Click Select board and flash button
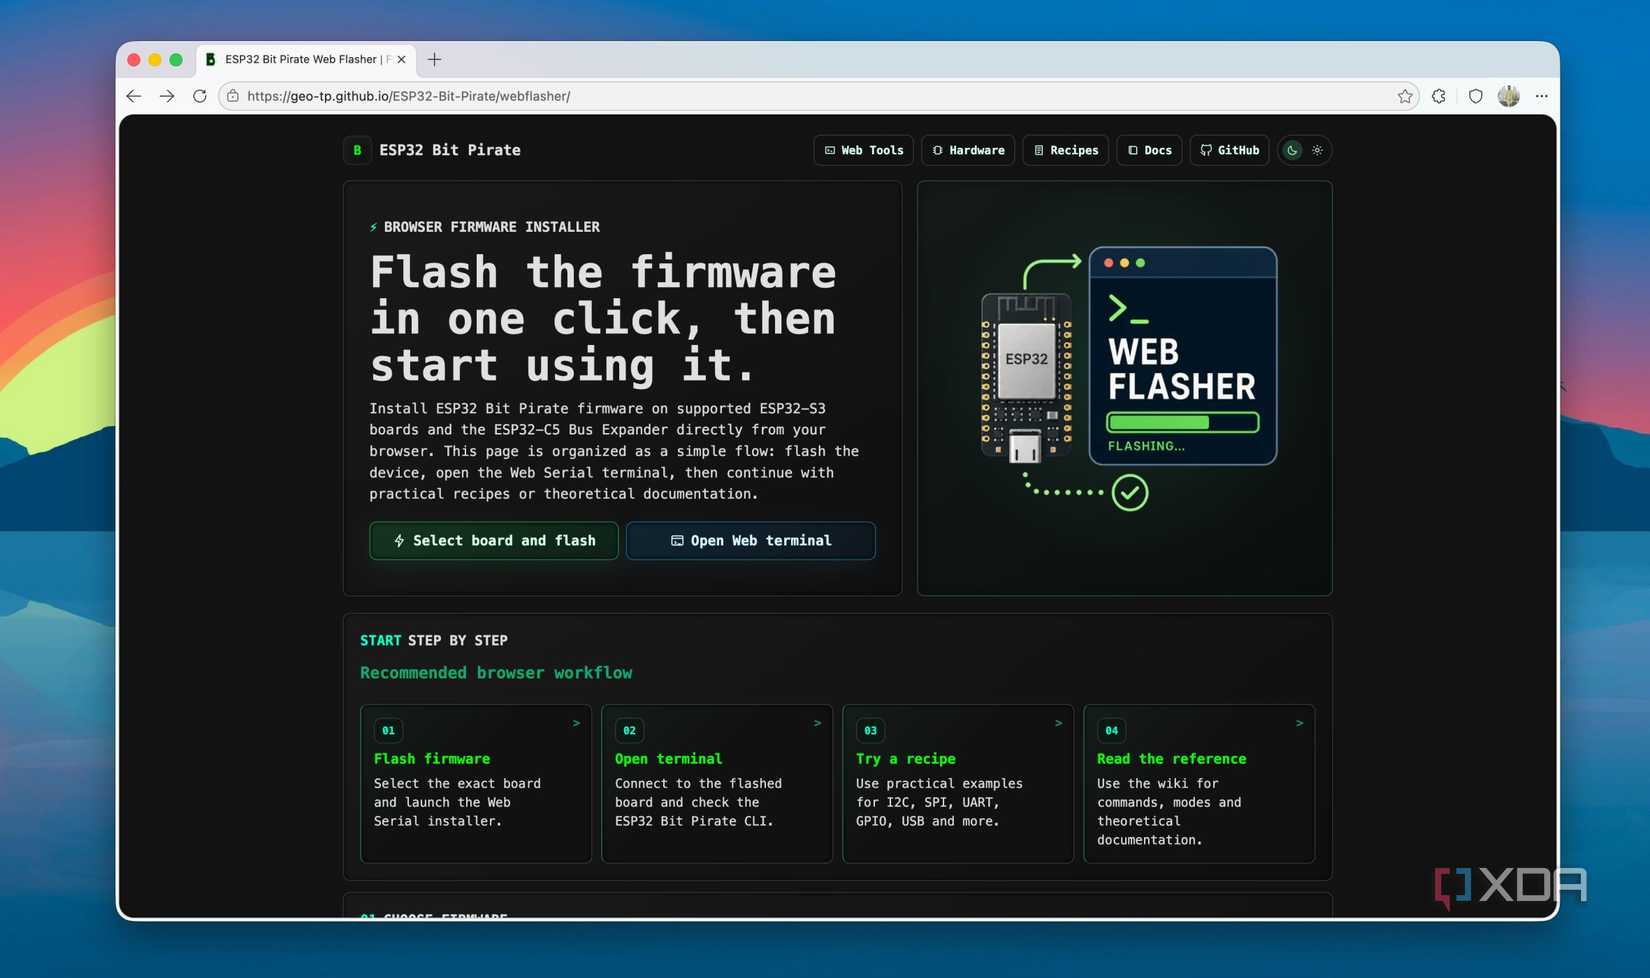The height and width of the screenshot is (978, 1650). [x=494, y=540]
